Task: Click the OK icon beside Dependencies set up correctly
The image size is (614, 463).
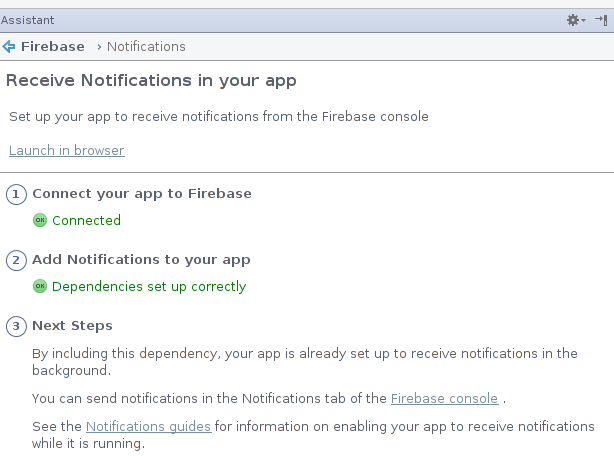Action: point(40,286)
